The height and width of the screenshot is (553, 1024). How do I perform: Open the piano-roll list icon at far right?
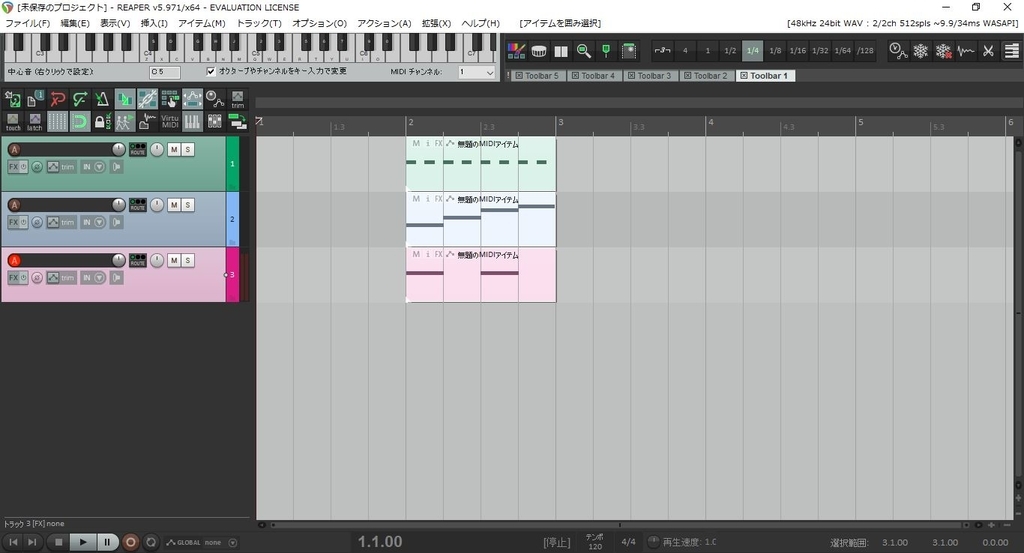click(1012, 50)
